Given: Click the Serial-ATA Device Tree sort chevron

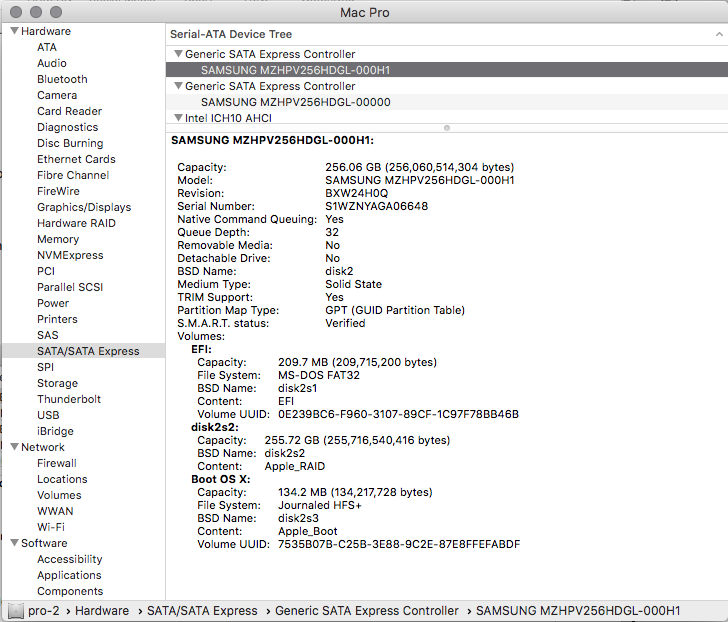Looking at the screenshot, I should click(719, 34).
